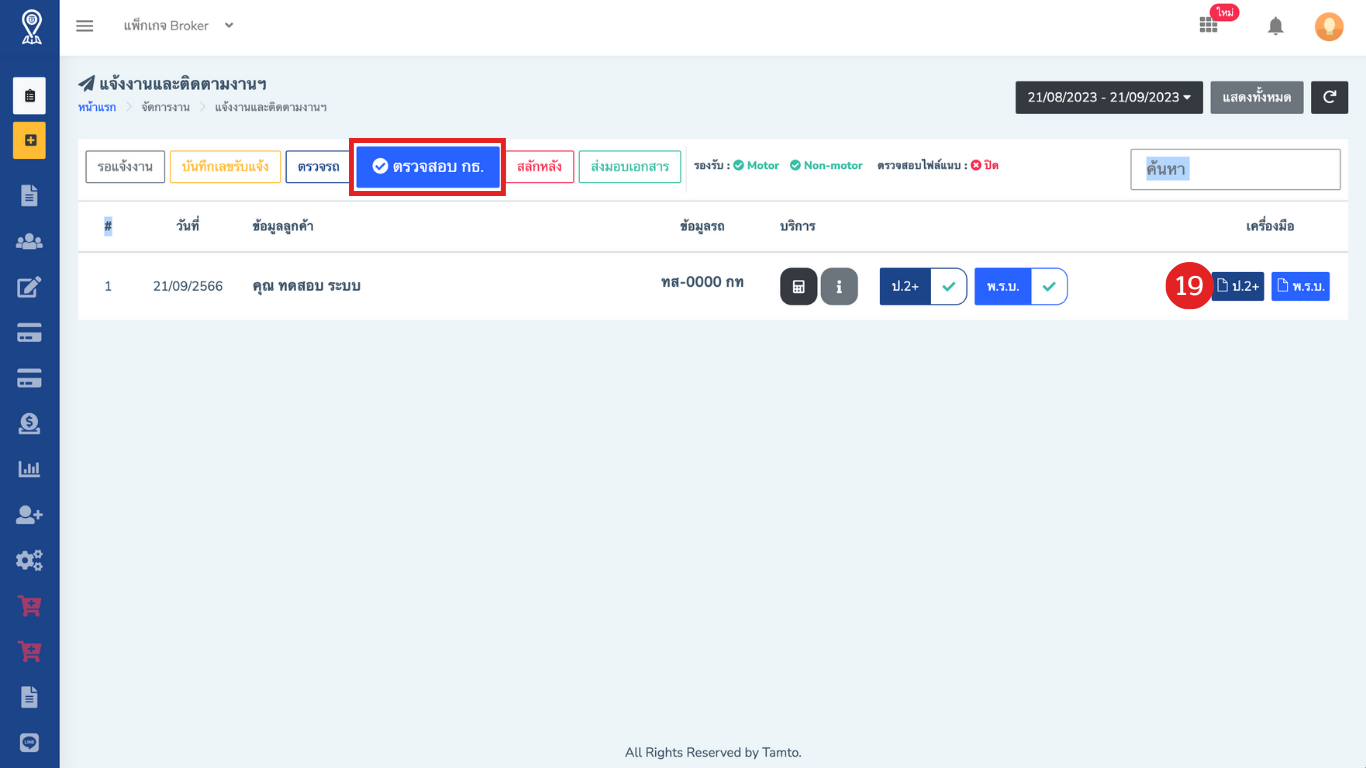The width and height of the screenshot is (1366, 768).
Task: Click the บริการ column header
Action: (x=798, y=226)
